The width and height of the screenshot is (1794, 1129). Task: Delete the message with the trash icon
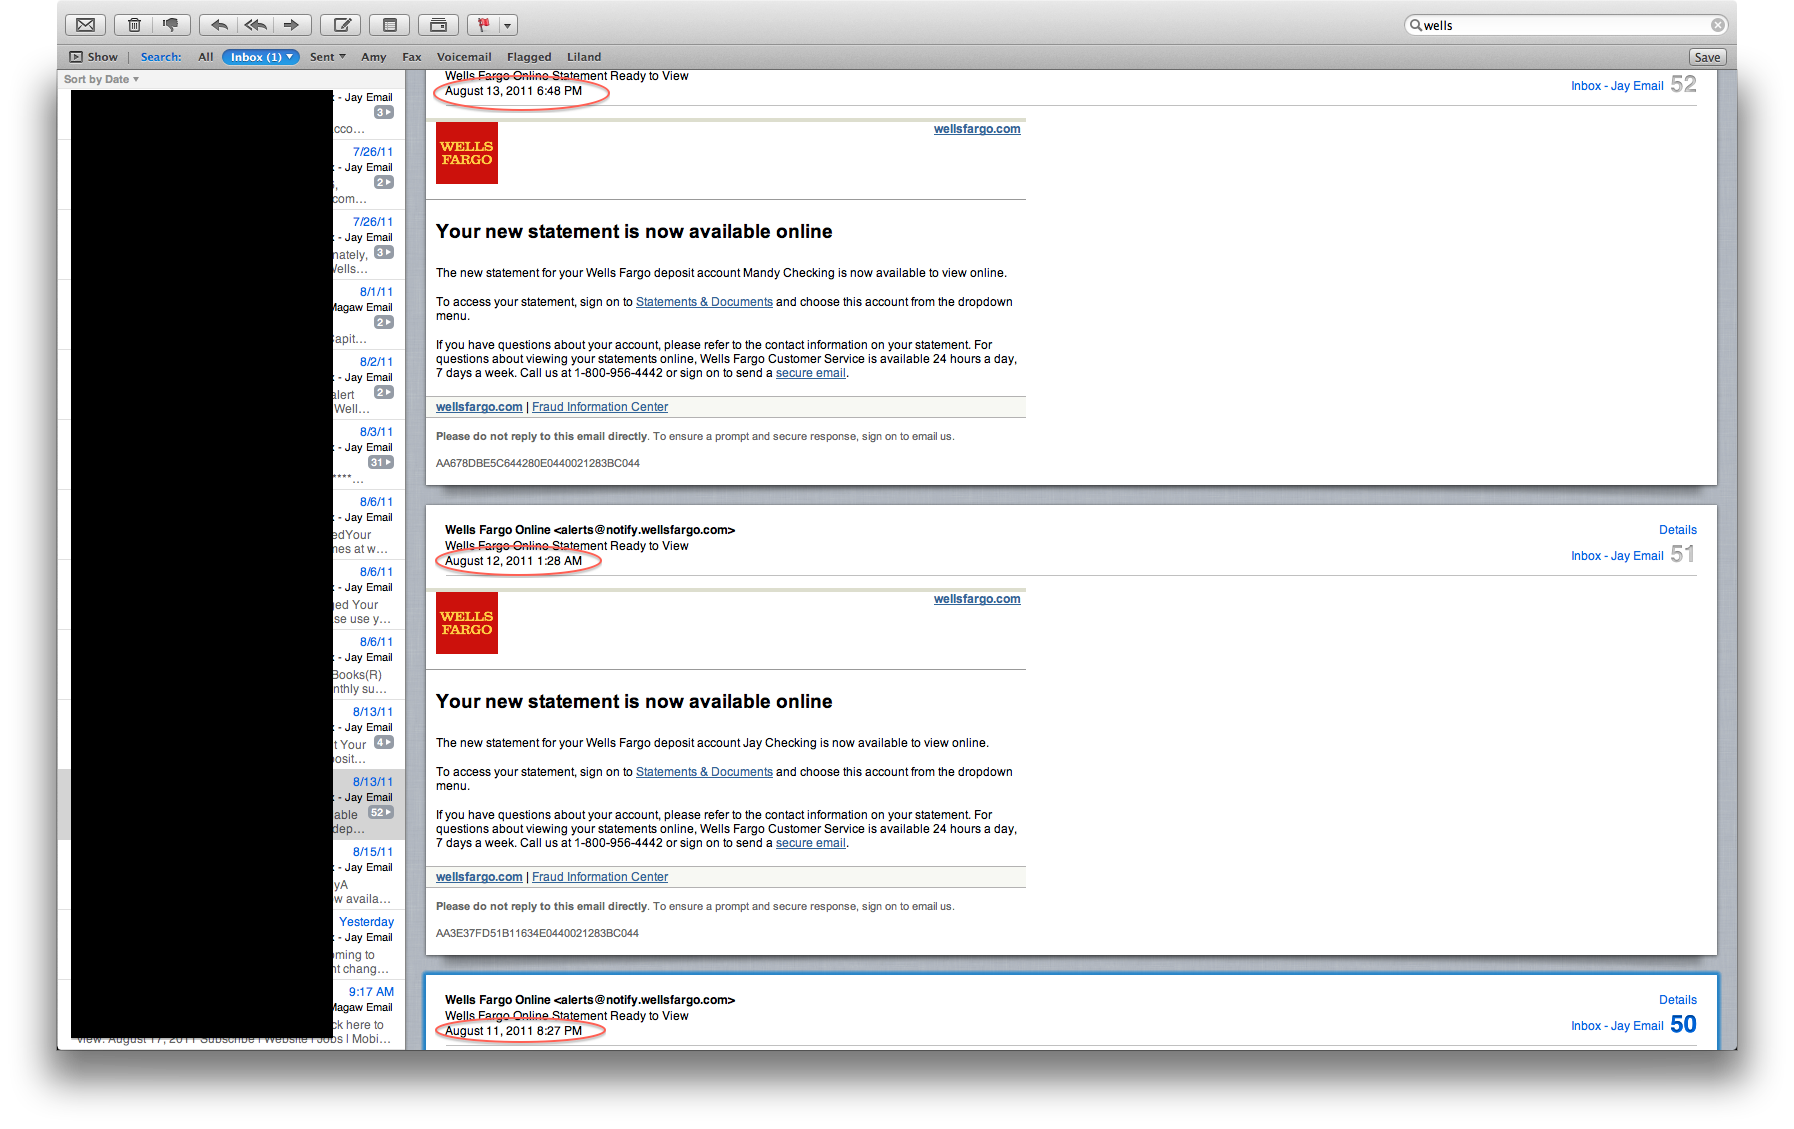[134, 25]
